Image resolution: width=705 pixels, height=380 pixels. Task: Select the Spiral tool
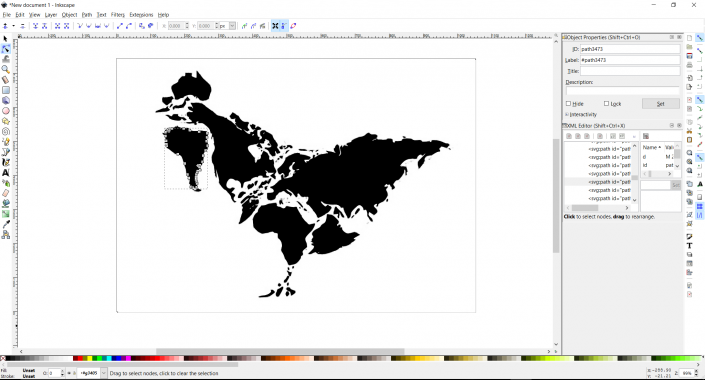(x=5, y=131)
